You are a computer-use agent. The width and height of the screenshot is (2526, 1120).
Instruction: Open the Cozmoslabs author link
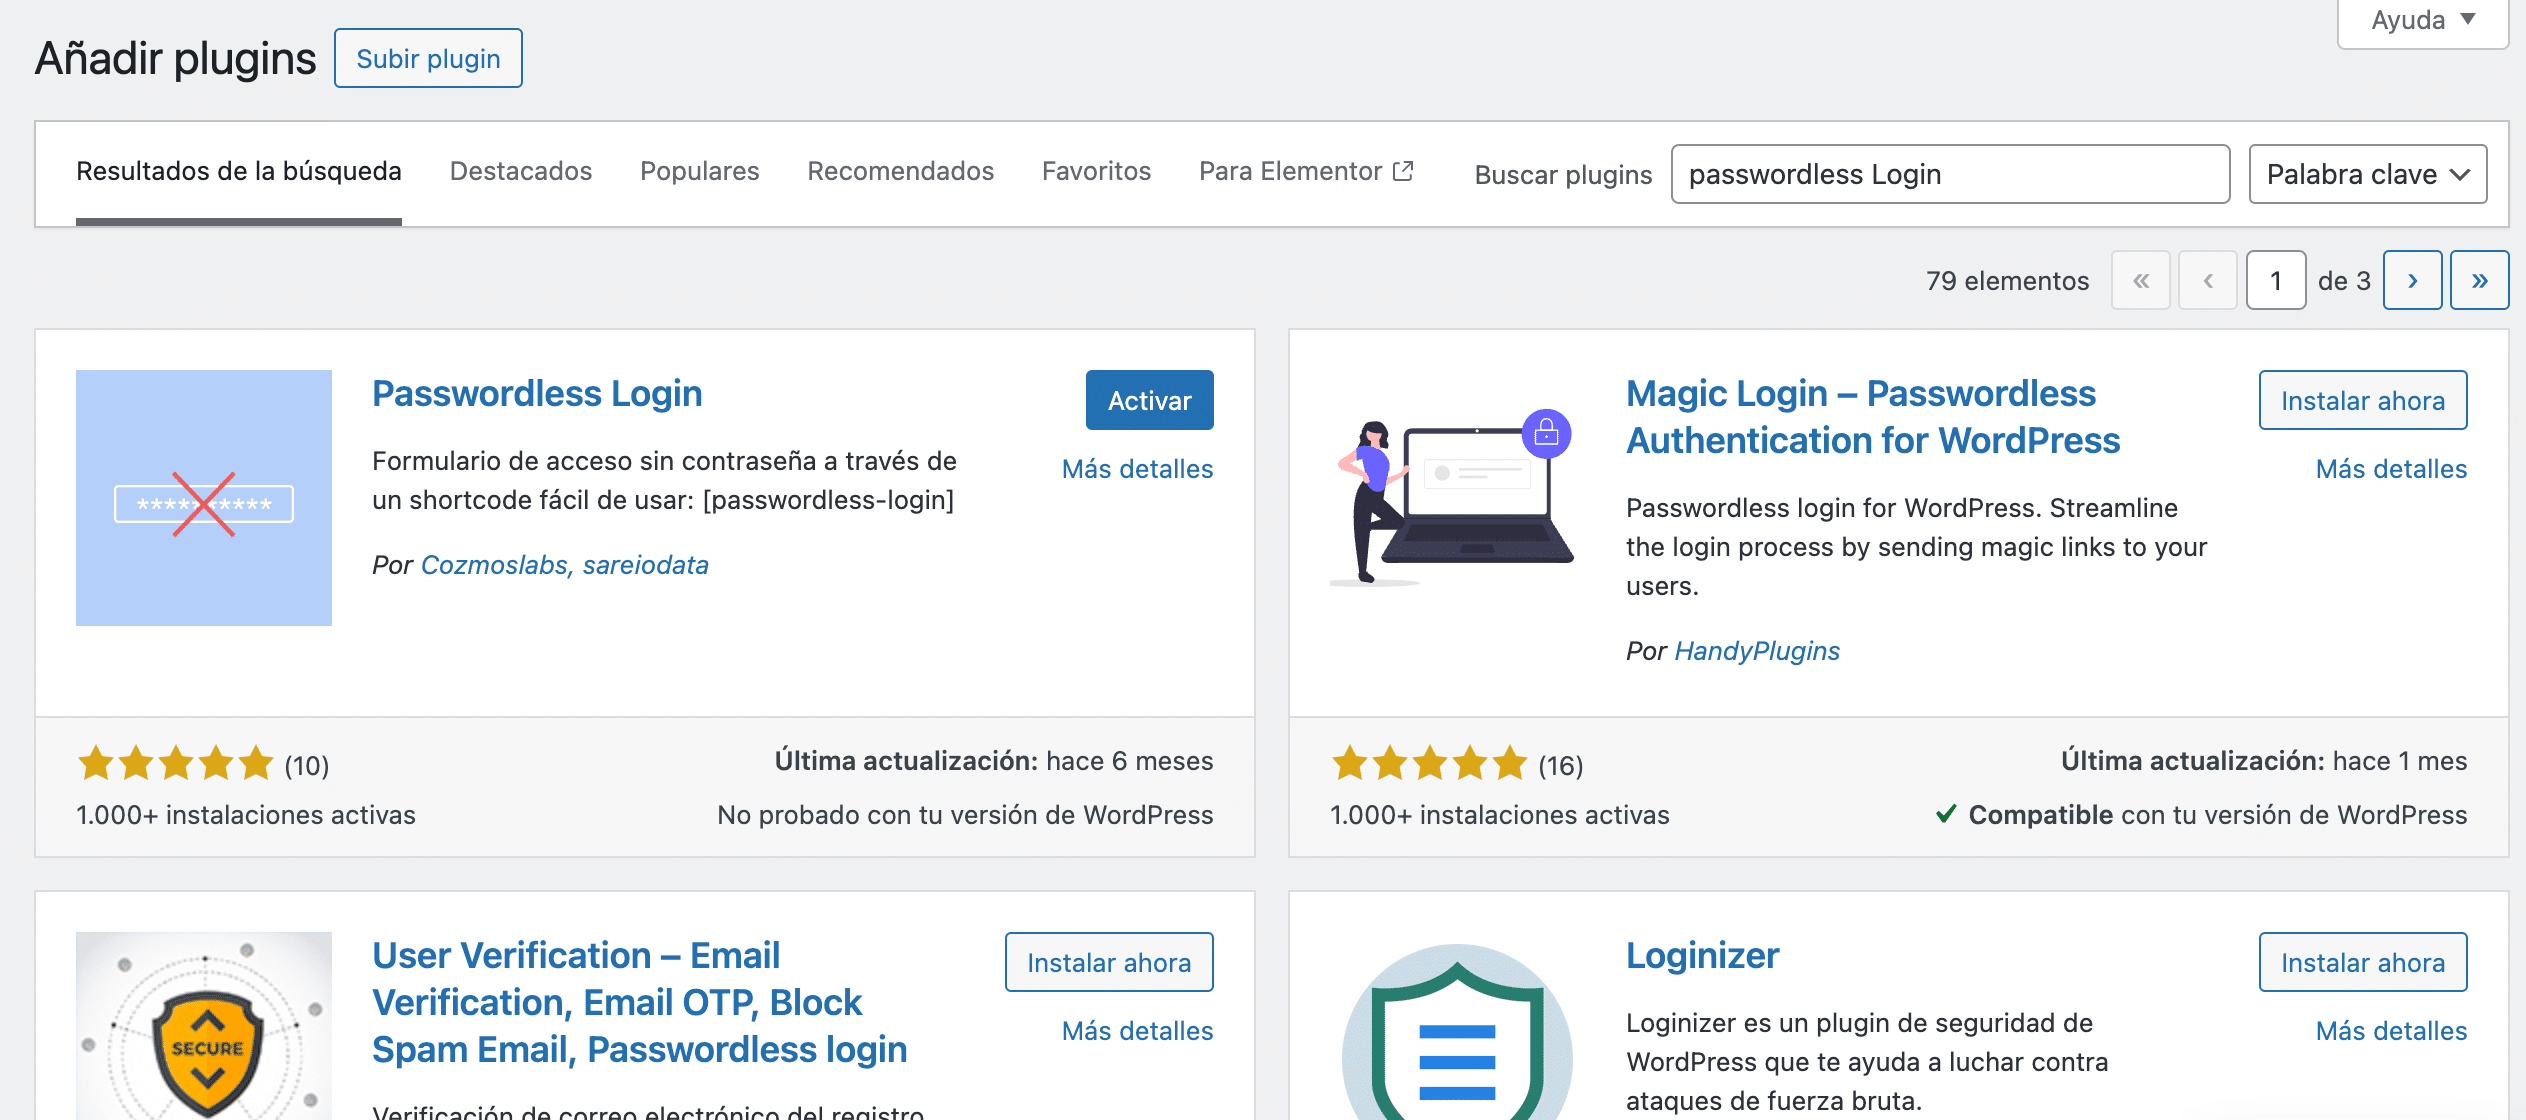494,565
